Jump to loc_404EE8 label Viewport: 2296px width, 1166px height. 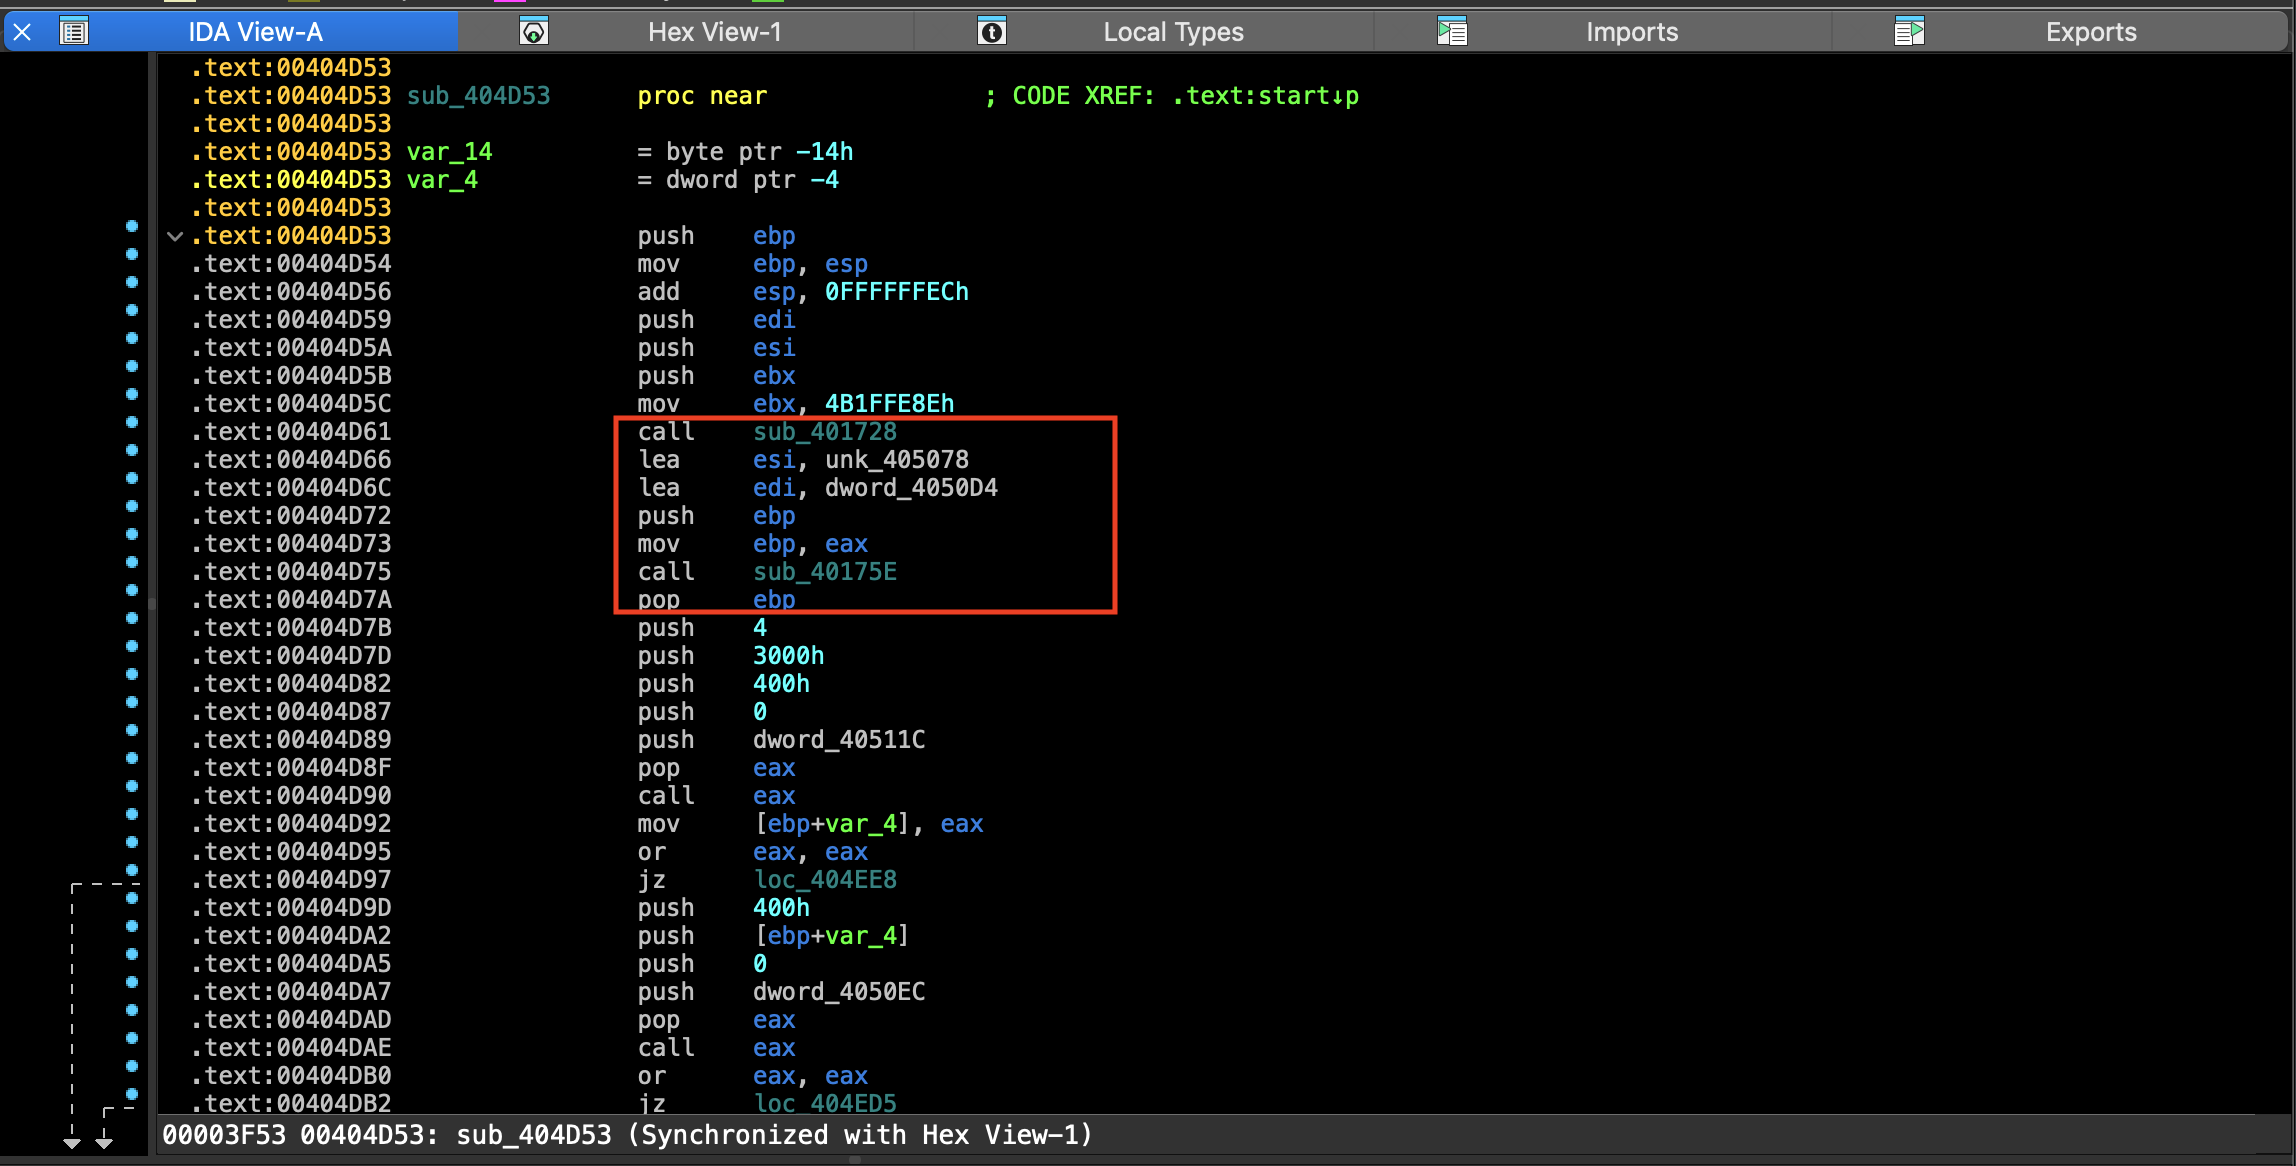pos(825,880)
